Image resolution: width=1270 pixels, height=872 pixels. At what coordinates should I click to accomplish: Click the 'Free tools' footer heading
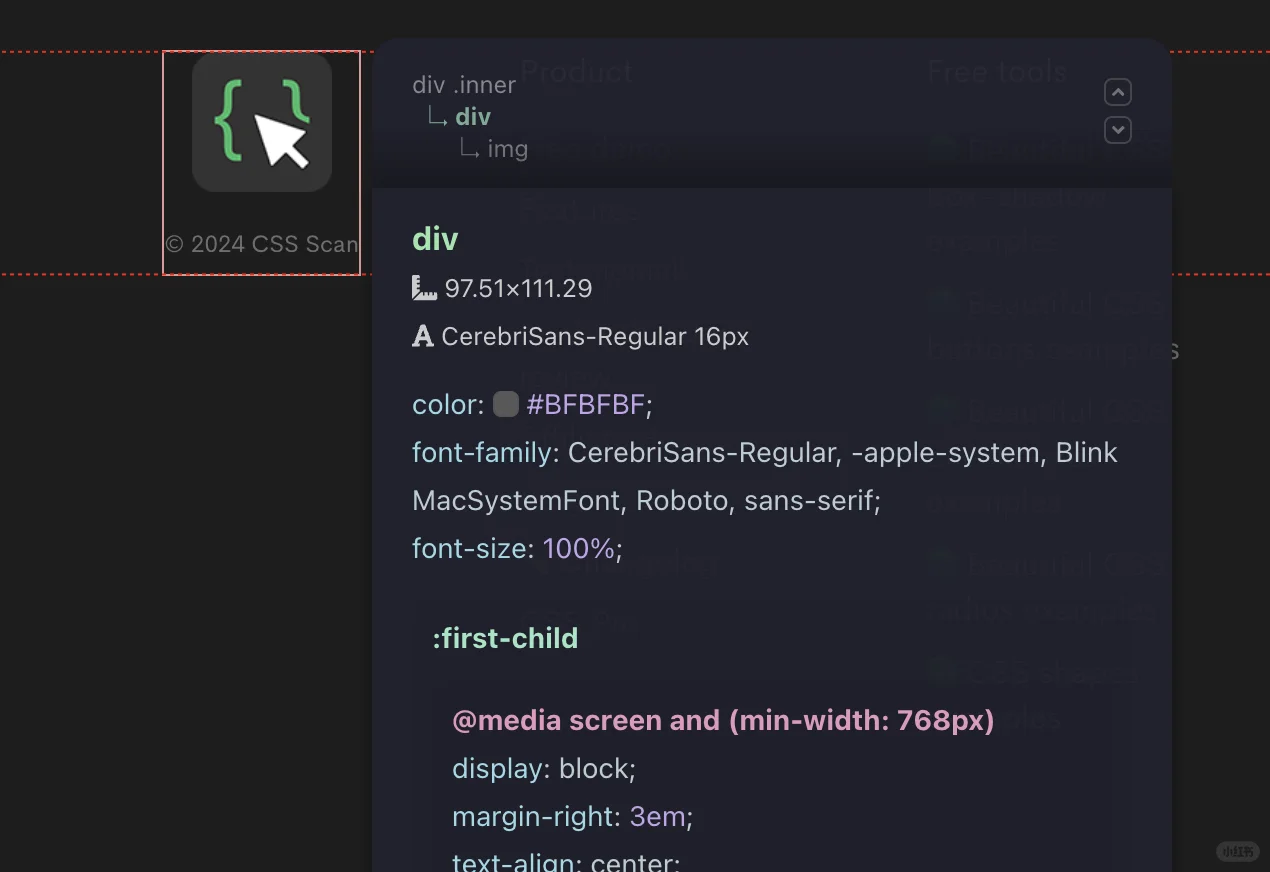pos(997,72)
